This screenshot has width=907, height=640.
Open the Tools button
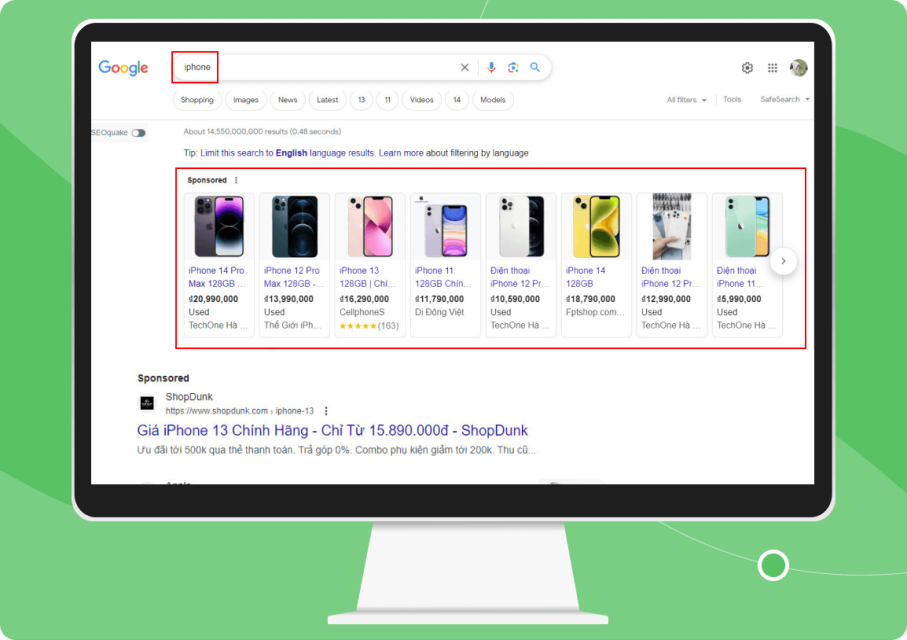[732, 100]
